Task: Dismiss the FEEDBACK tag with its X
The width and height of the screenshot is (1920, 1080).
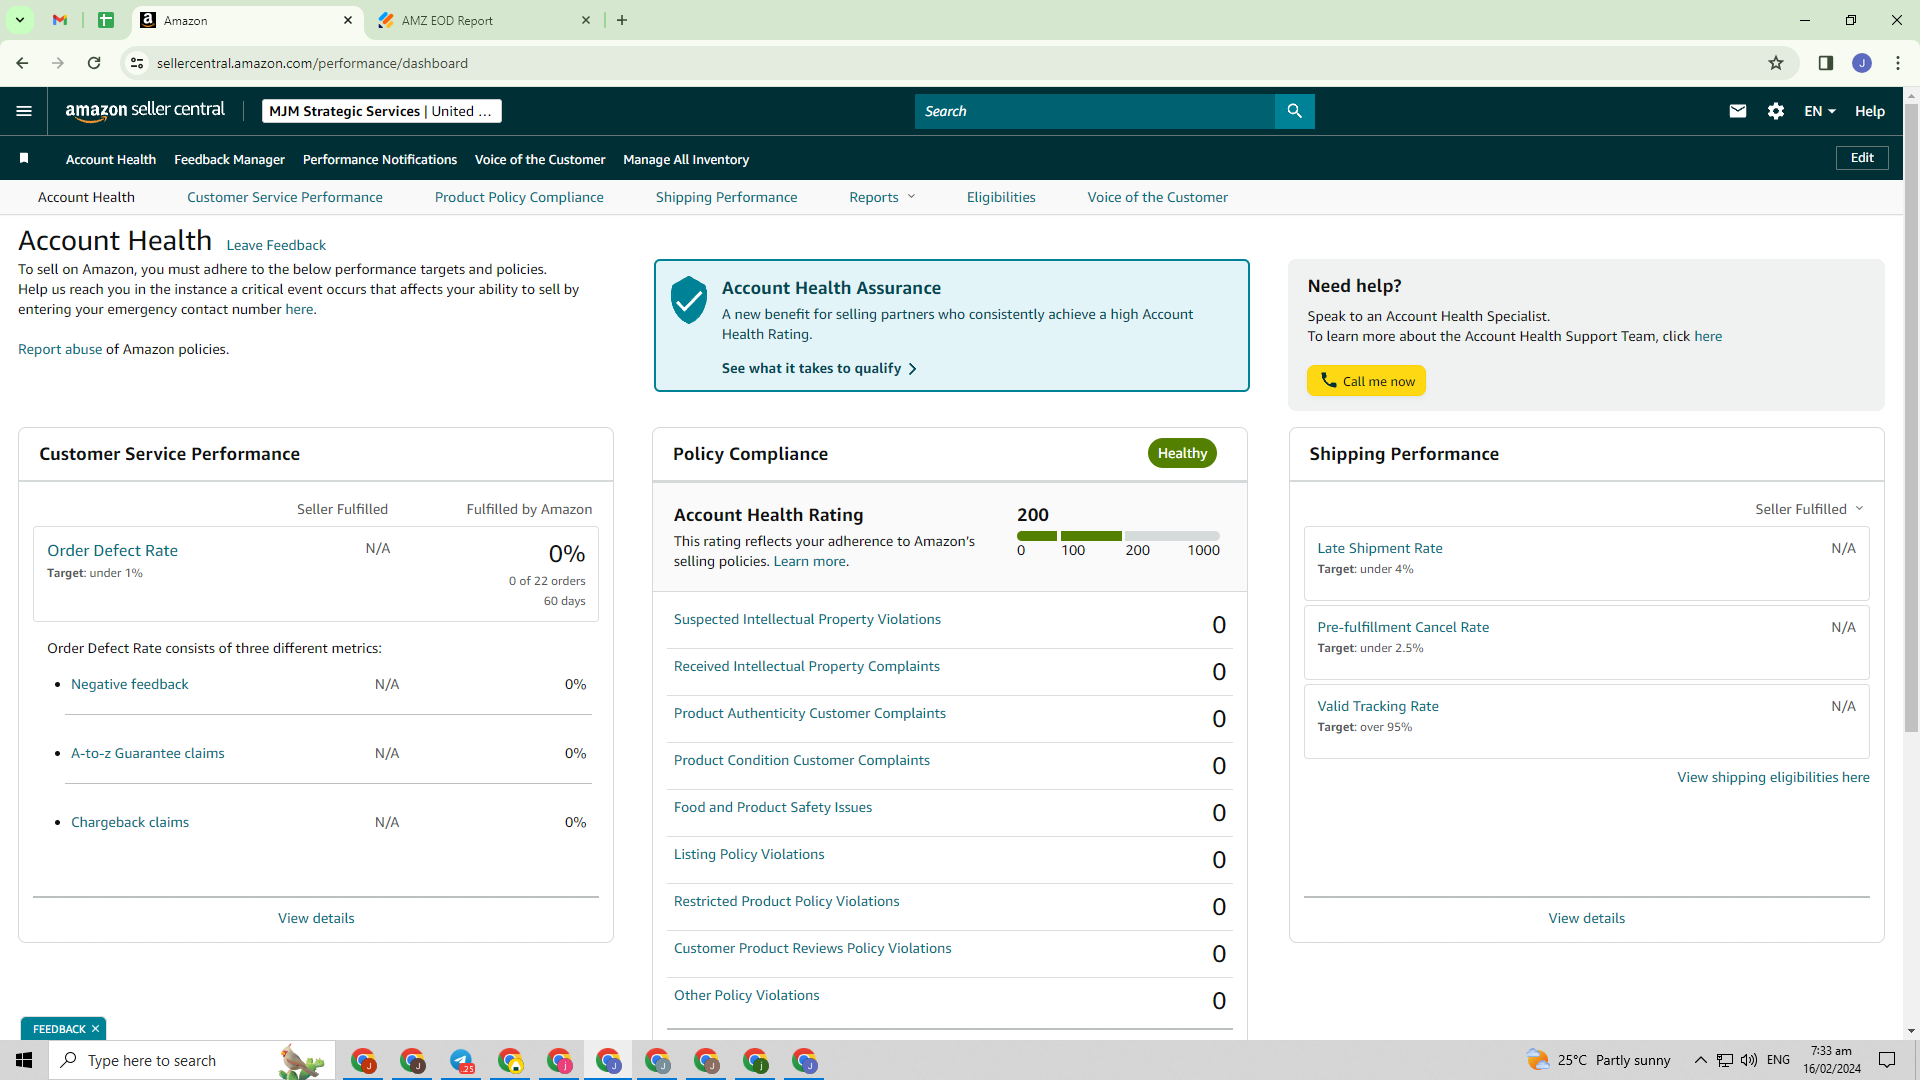Action: (96, 1029)
